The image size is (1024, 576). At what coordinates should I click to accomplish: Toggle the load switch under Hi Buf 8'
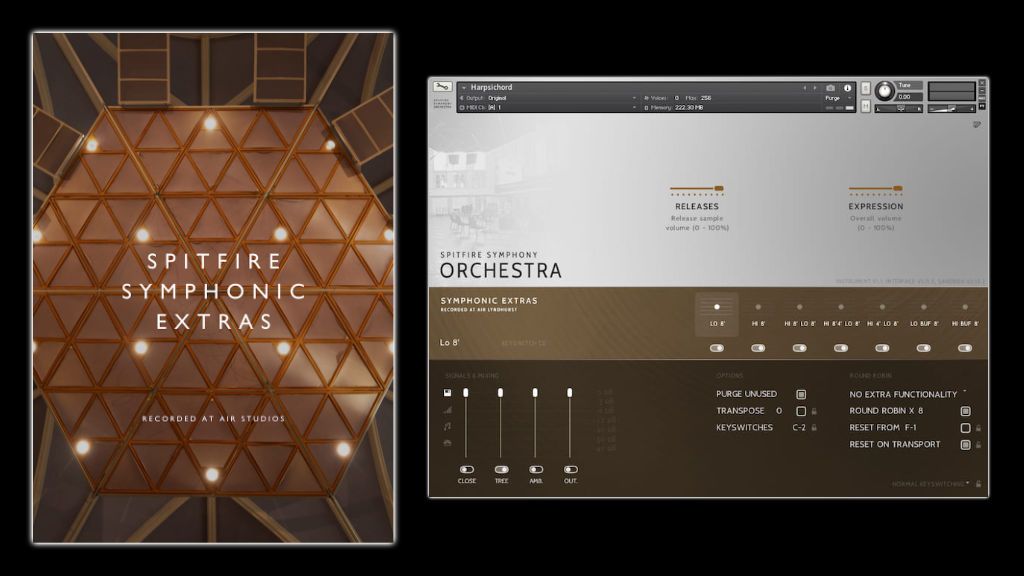(x=965, y=348)
